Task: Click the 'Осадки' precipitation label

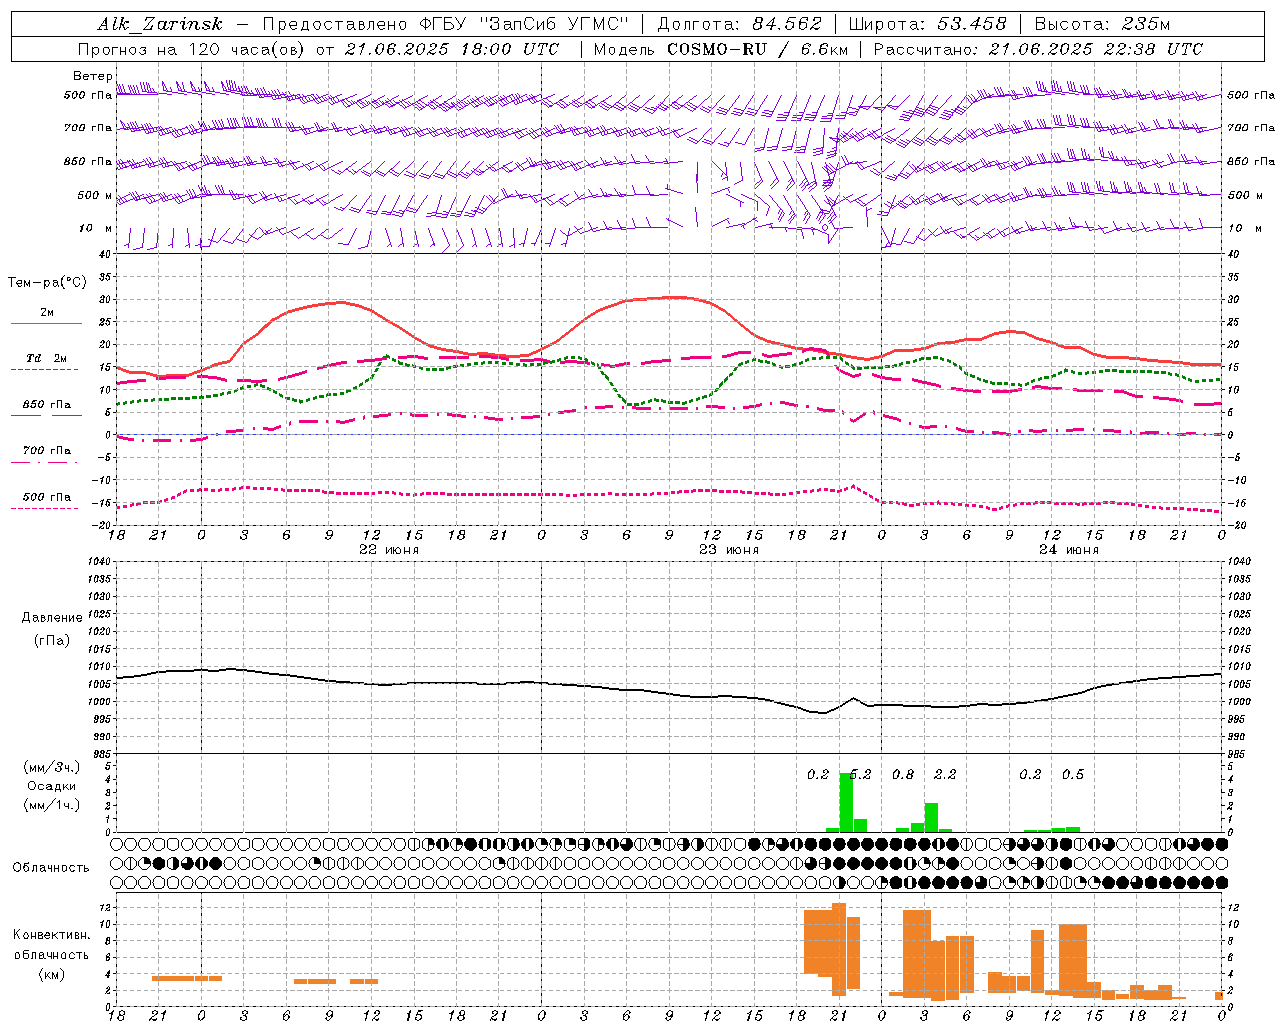Action: click(52, 786)
